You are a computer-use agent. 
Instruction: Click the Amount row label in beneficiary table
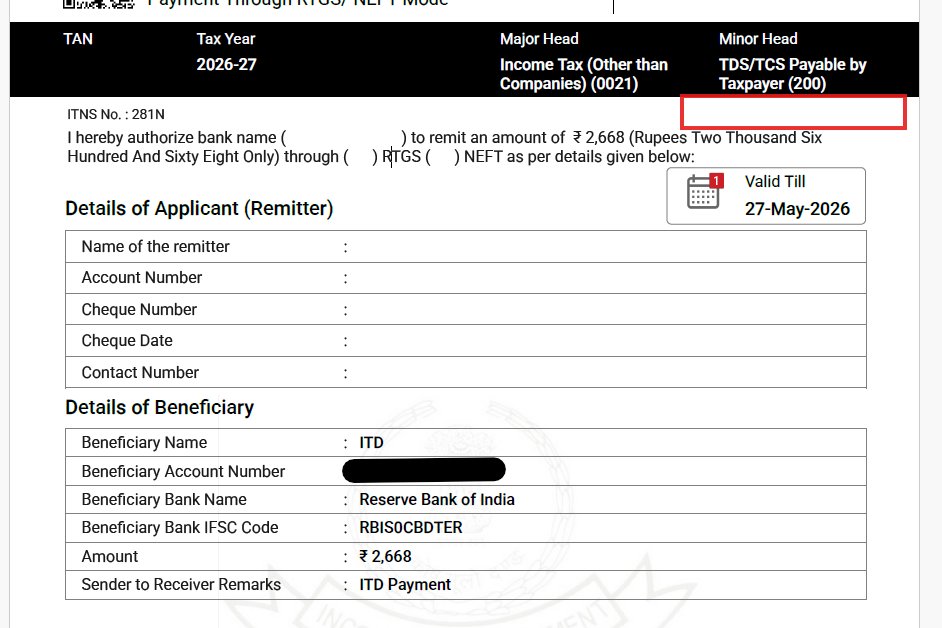click(x=110, y=556)
